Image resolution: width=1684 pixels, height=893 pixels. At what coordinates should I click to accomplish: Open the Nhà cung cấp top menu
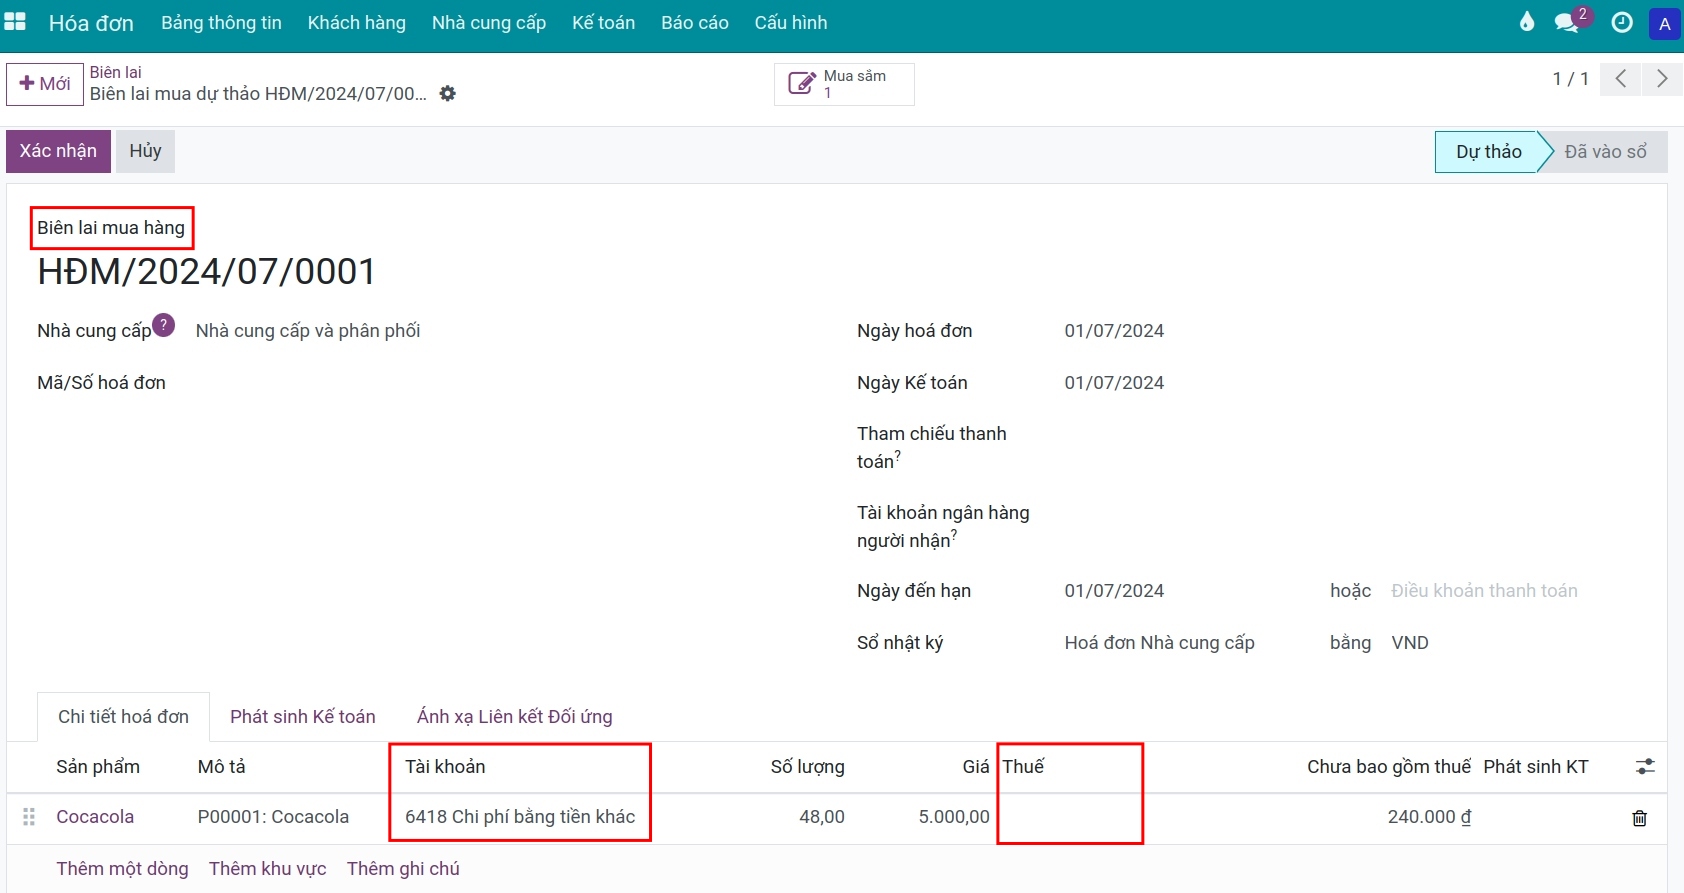click(489, 23)
